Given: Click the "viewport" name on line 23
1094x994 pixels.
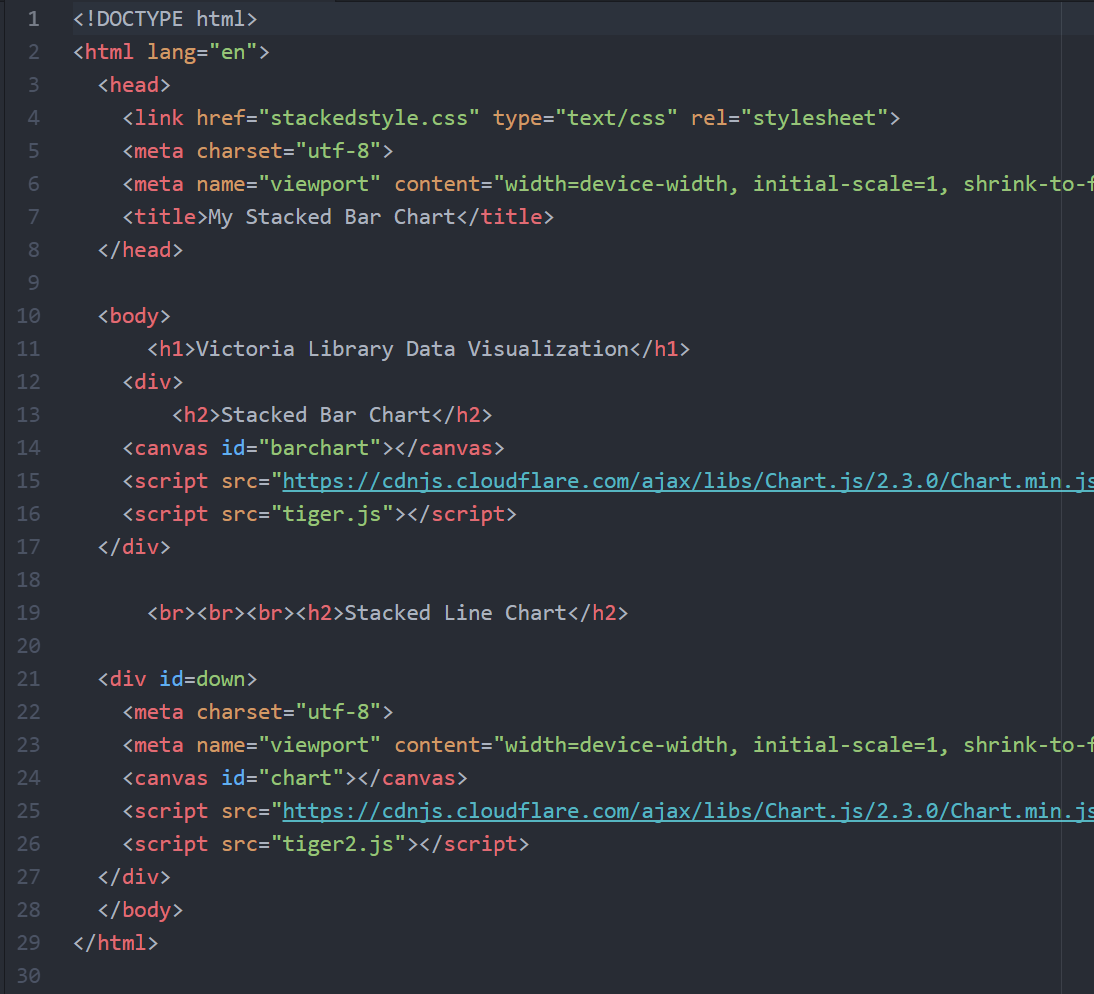Looking at the screenshot, I should point(320,745).
